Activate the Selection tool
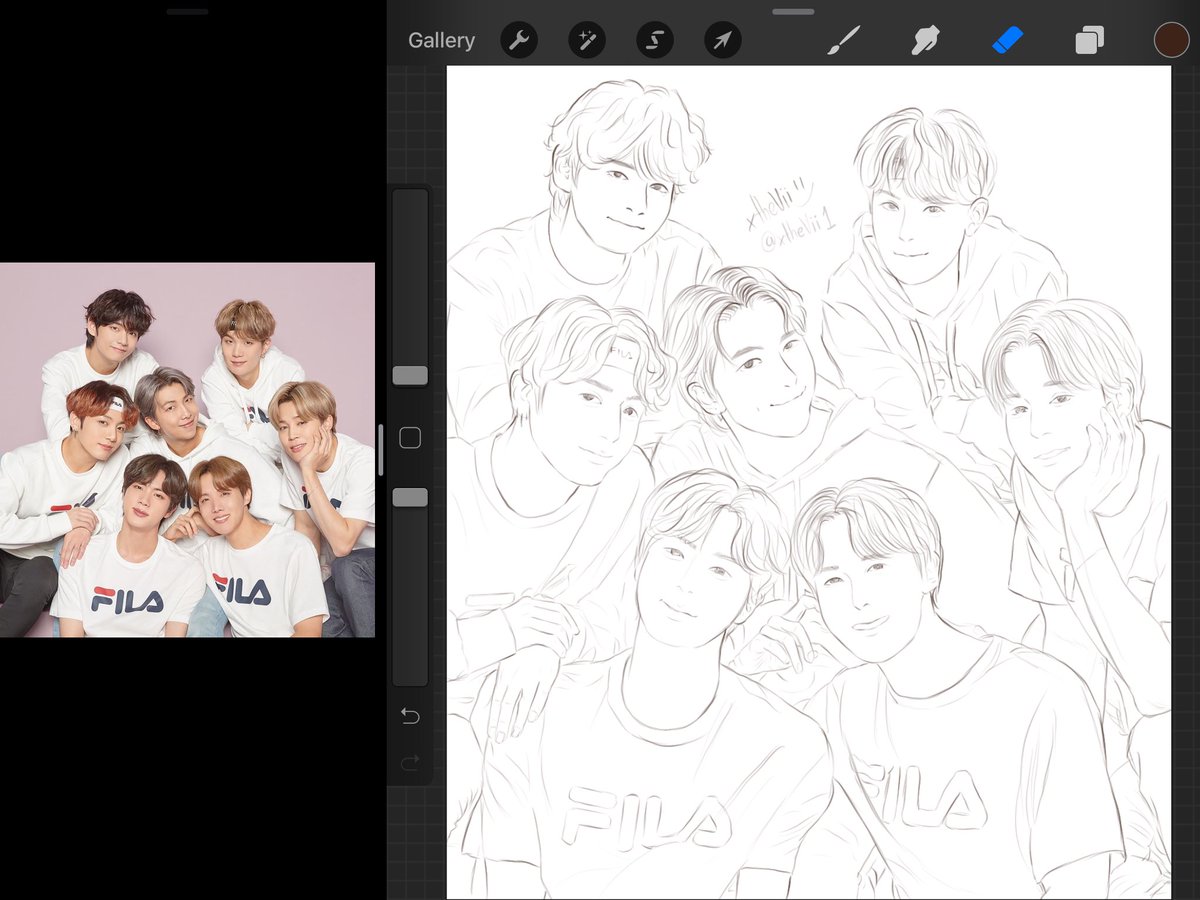This screenshot has width=1200, height=900. (655, 41)
